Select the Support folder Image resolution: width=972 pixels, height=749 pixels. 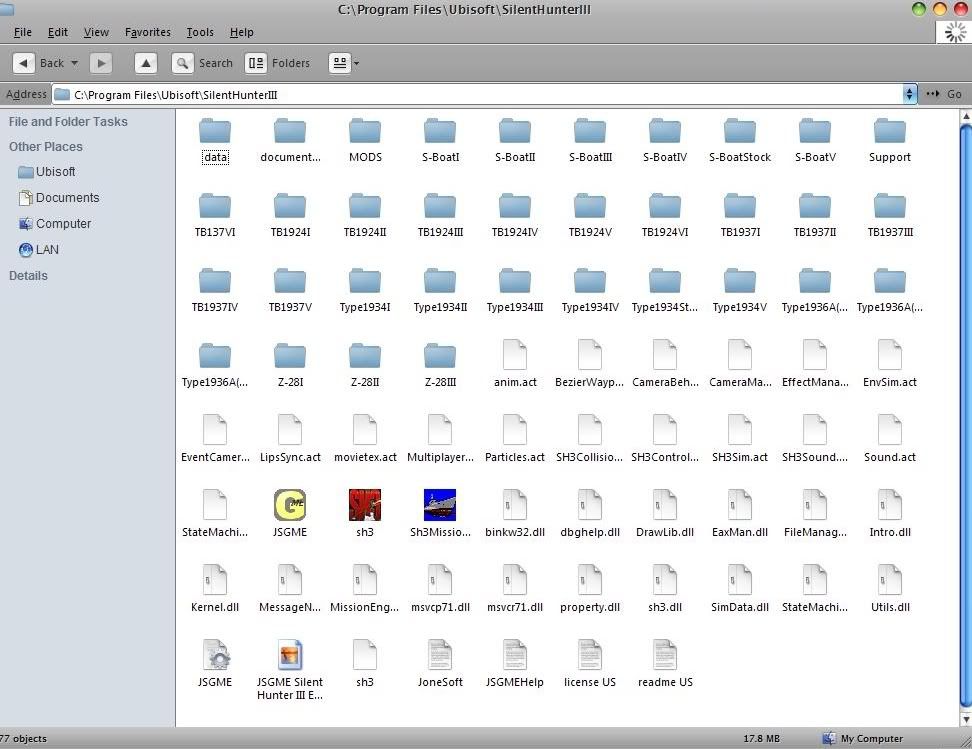tap(890, 141)
